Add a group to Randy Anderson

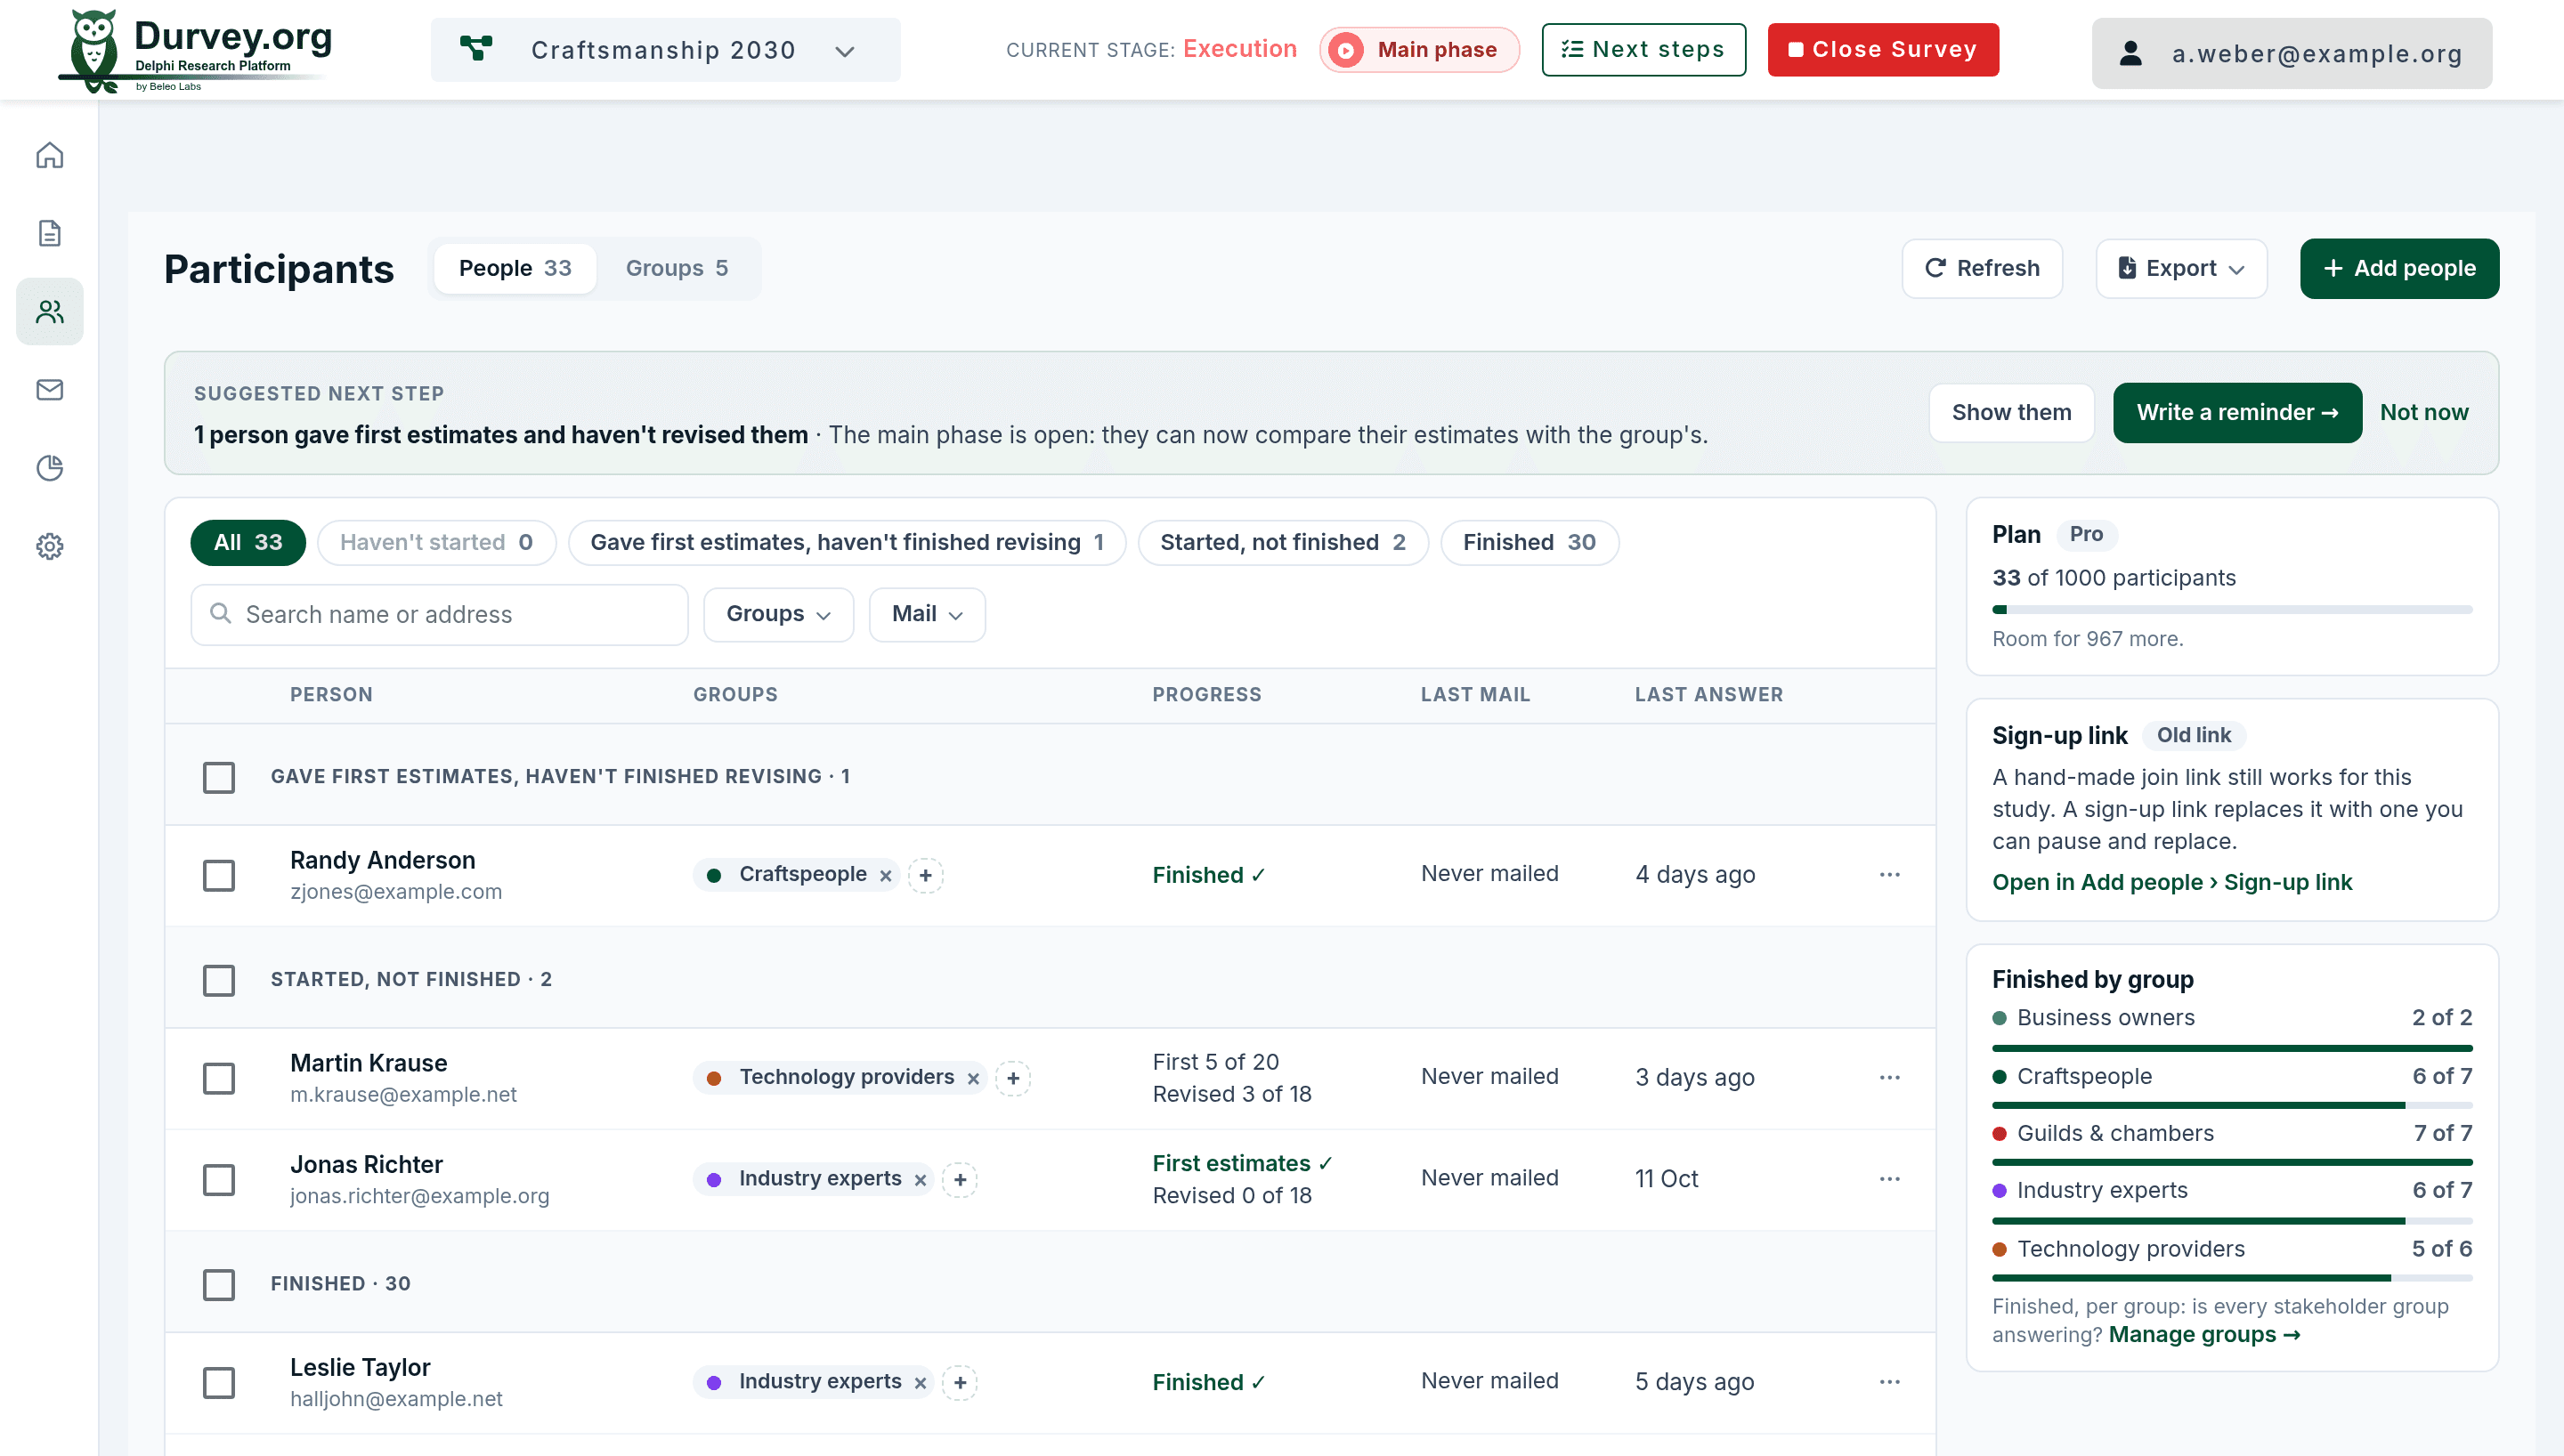coord(925,876)
